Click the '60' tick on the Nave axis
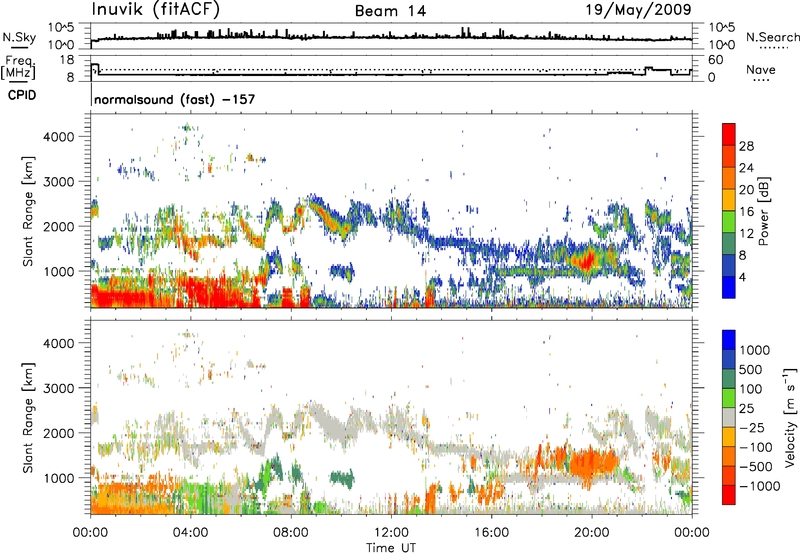The width and height of the screenshot is (800, 554). click(715, 60)
